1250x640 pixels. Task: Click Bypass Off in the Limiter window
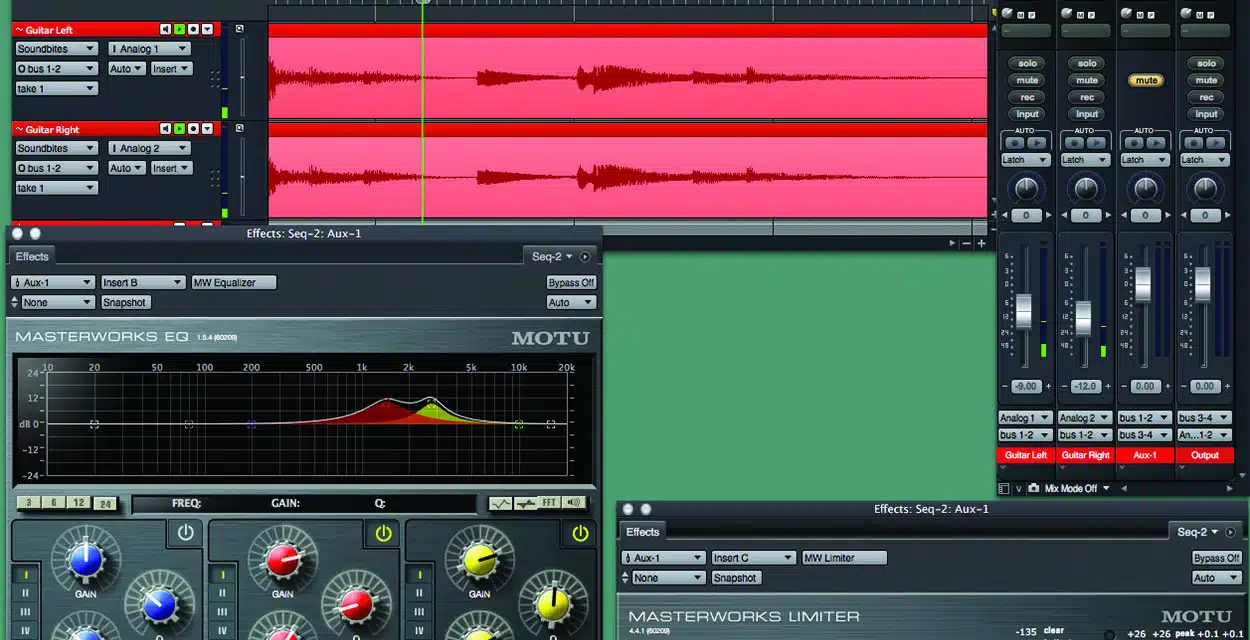[1217, 558]
